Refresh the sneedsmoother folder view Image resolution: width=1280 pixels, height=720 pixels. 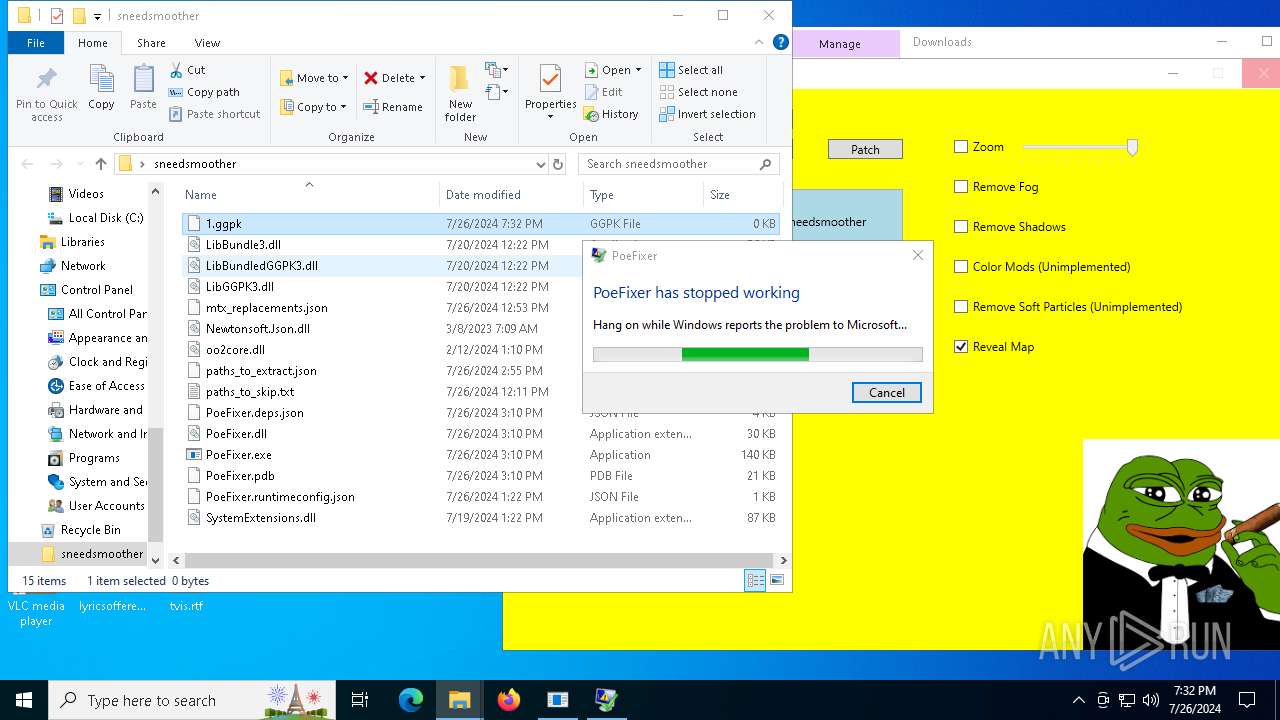[558, 164]
